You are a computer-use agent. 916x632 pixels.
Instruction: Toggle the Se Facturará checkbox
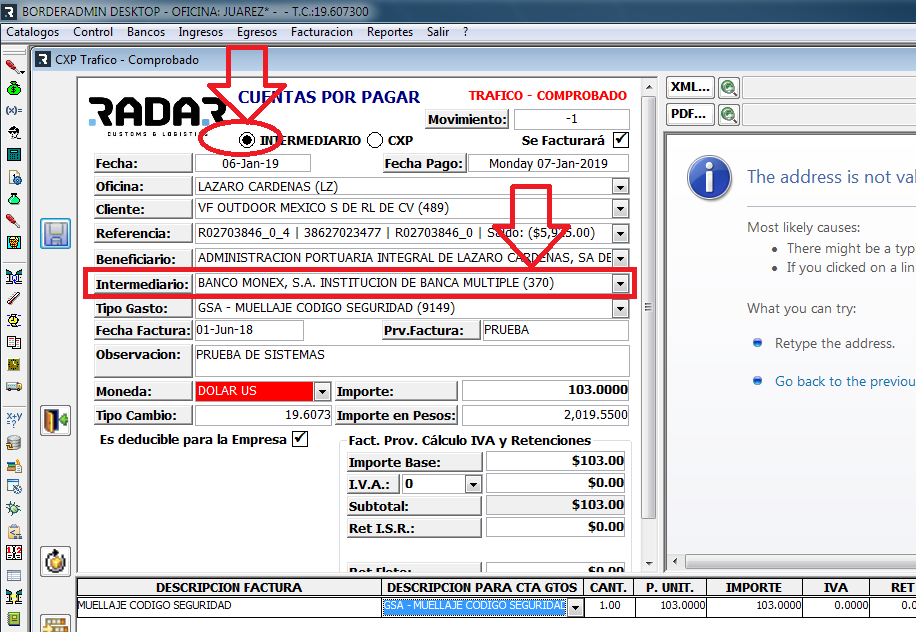click(621, 140)
